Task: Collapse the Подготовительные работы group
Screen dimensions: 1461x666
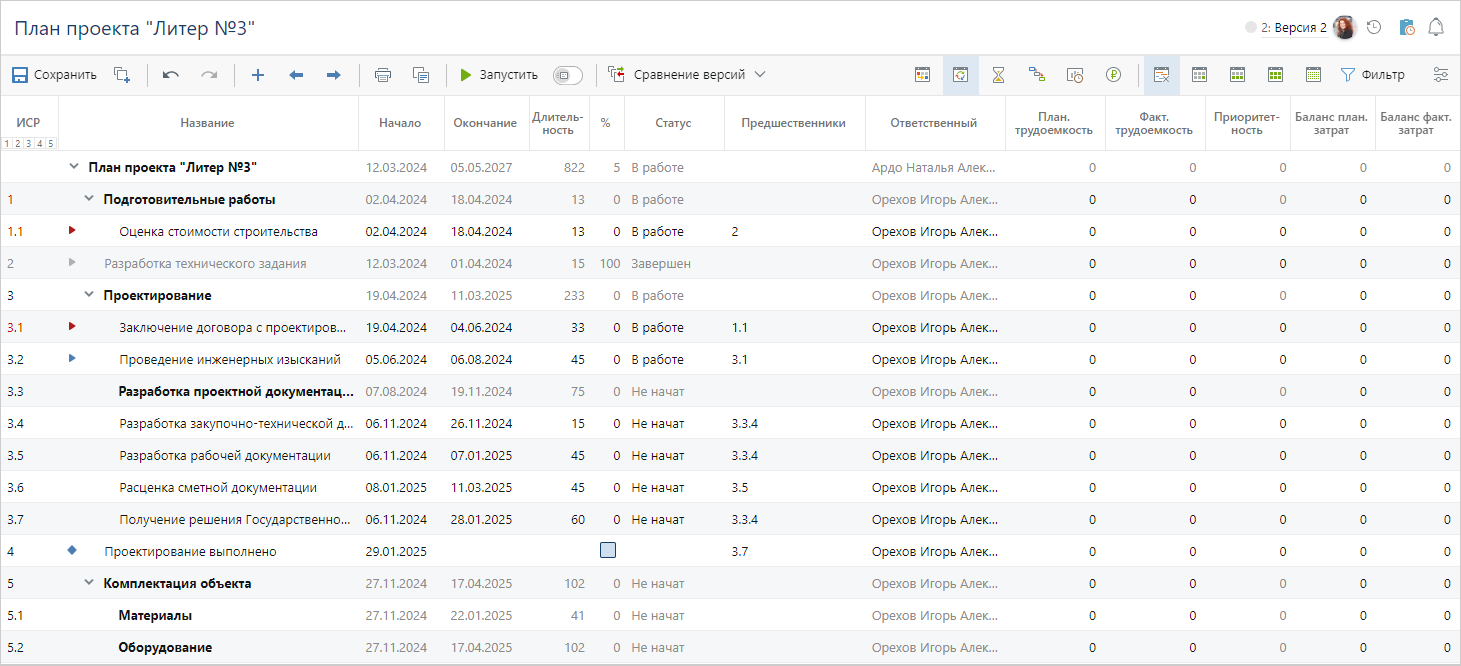Action: coord(89,199)
